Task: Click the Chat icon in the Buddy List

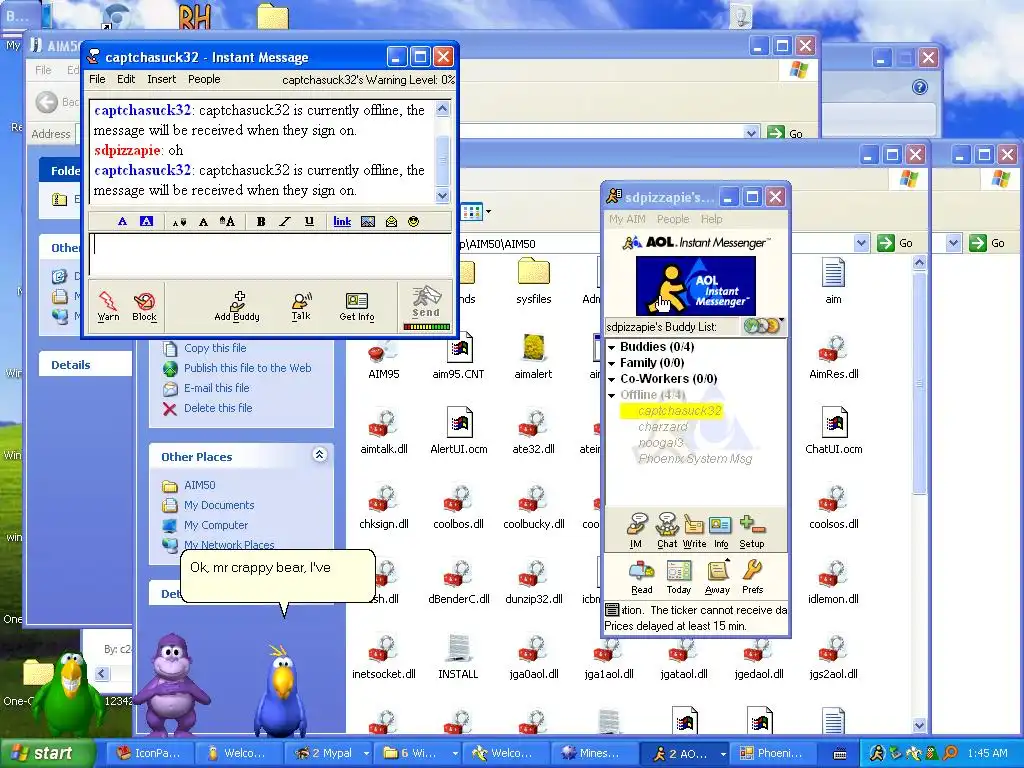Action: [667, 531]
